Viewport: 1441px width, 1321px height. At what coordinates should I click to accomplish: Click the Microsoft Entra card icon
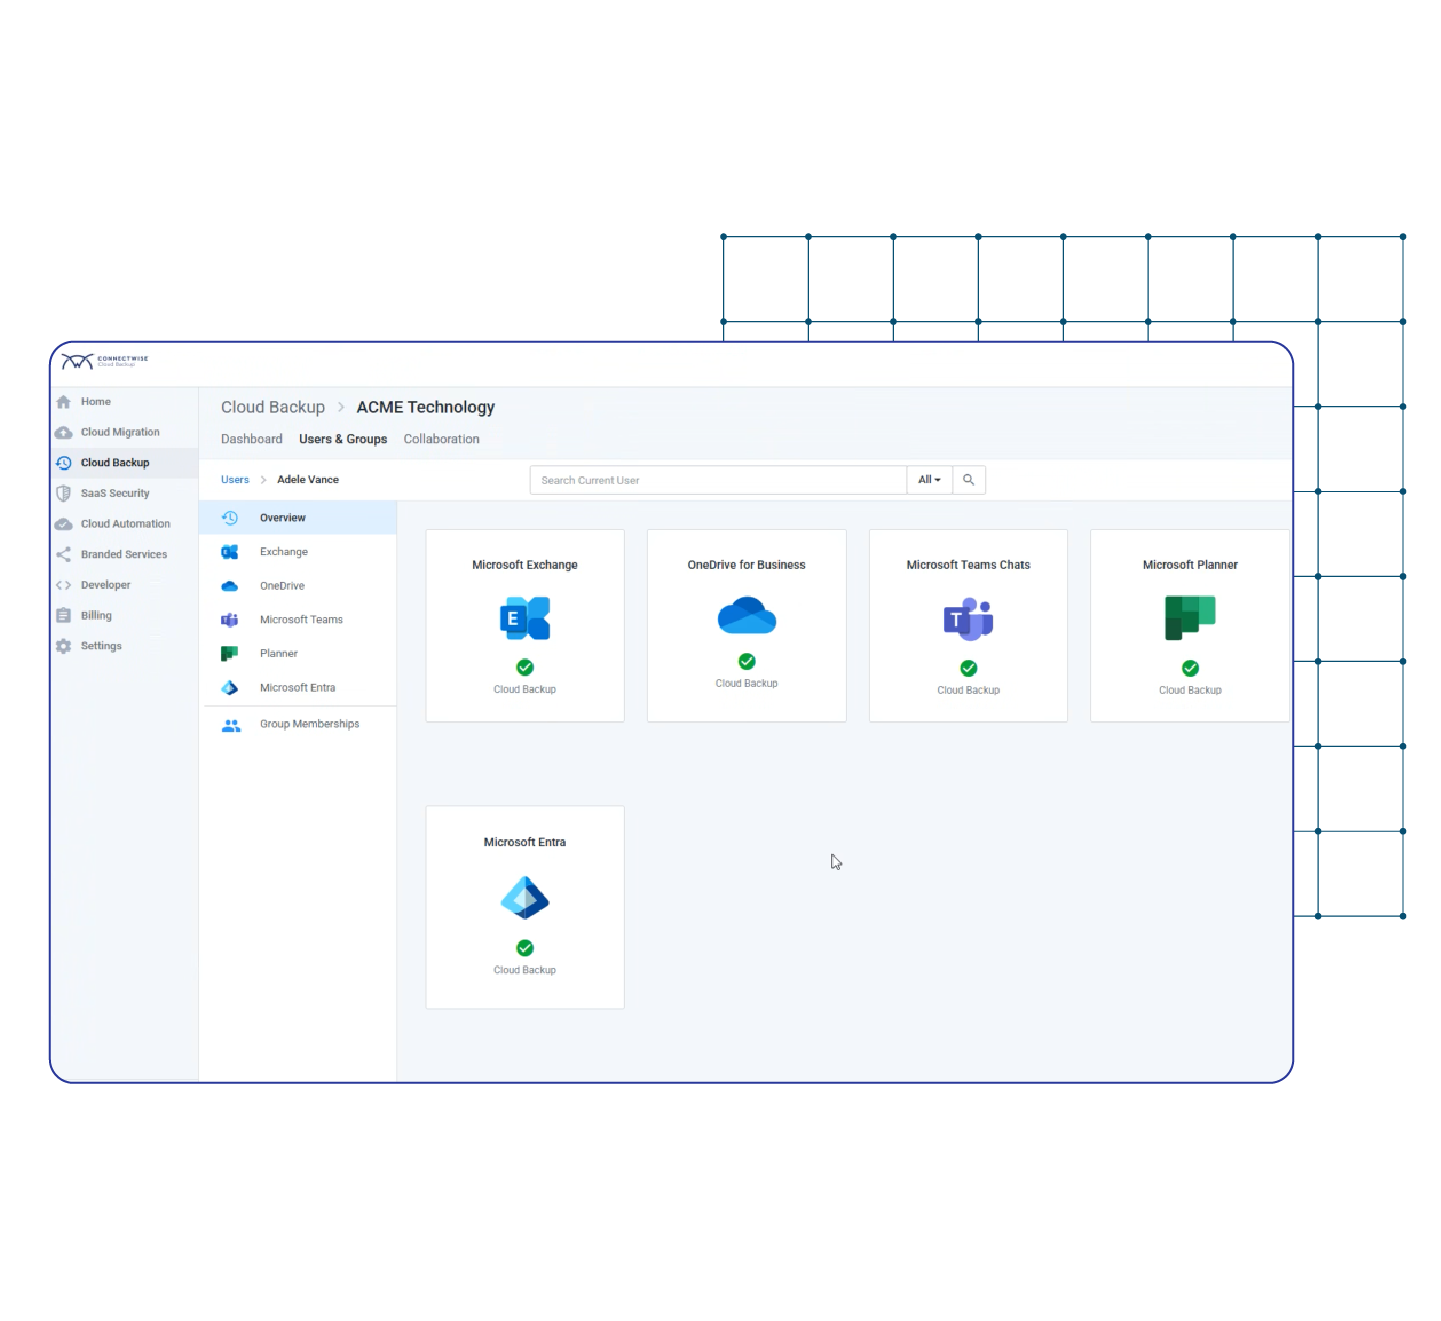pyautogui.click(x=525, y=897)
